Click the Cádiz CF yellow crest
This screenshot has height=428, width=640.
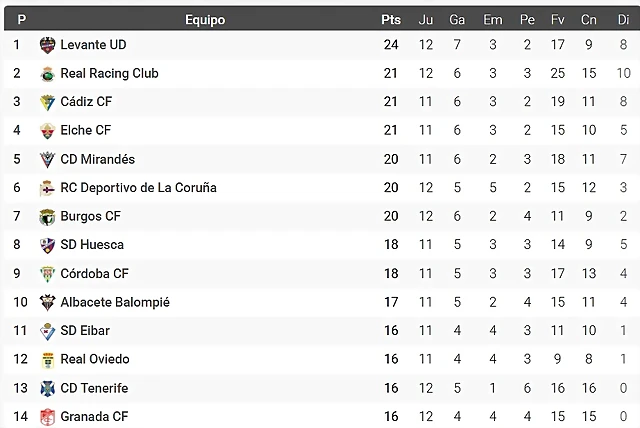click(47, 102)
